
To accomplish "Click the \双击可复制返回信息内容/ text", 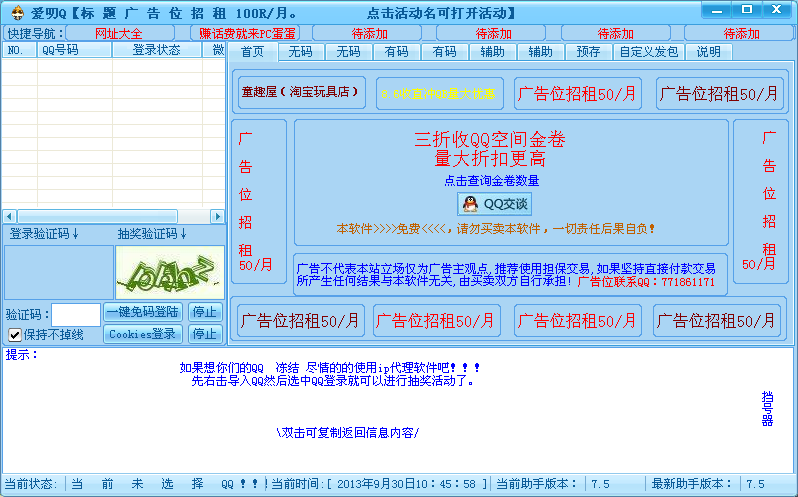I will [x=348, y=432].
